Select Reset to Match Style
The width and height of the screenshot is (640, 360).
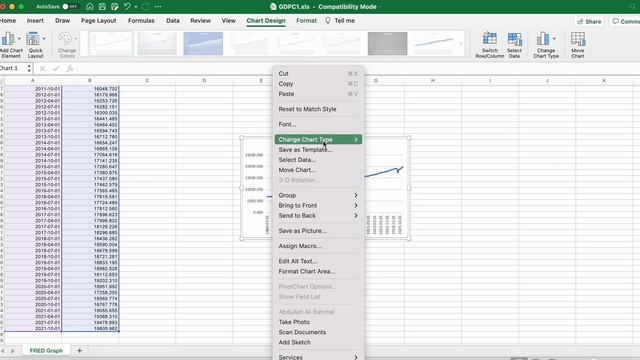point(318,109)
